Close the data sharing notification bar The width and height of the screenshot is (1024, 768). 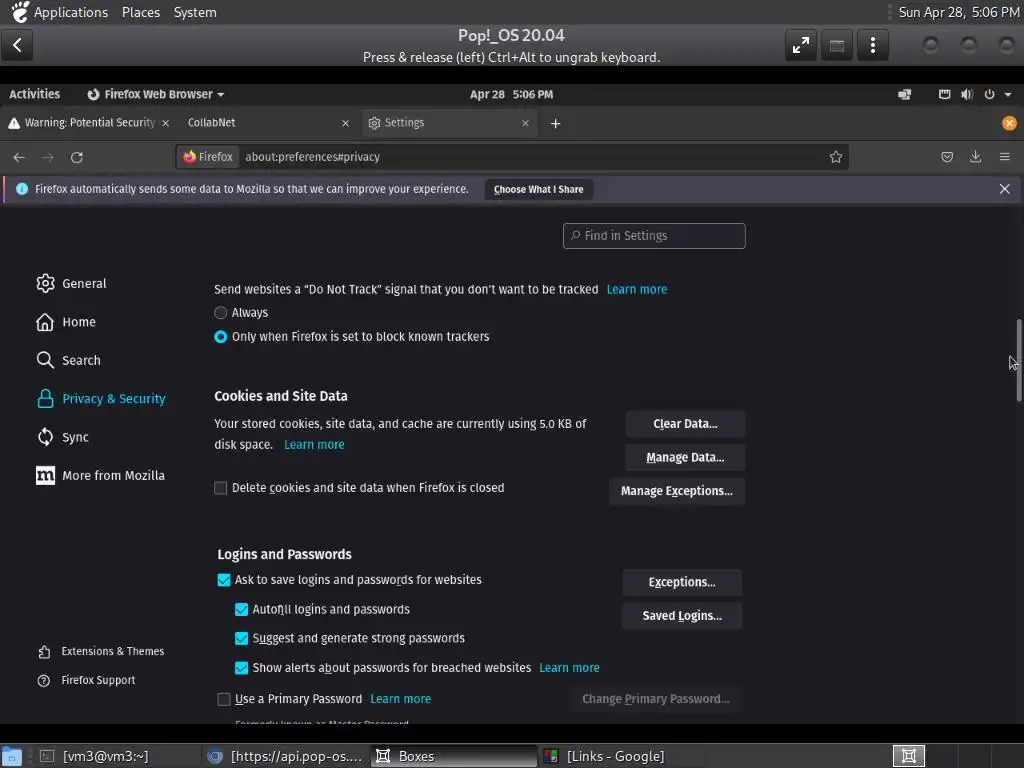tap(1004, 189)
